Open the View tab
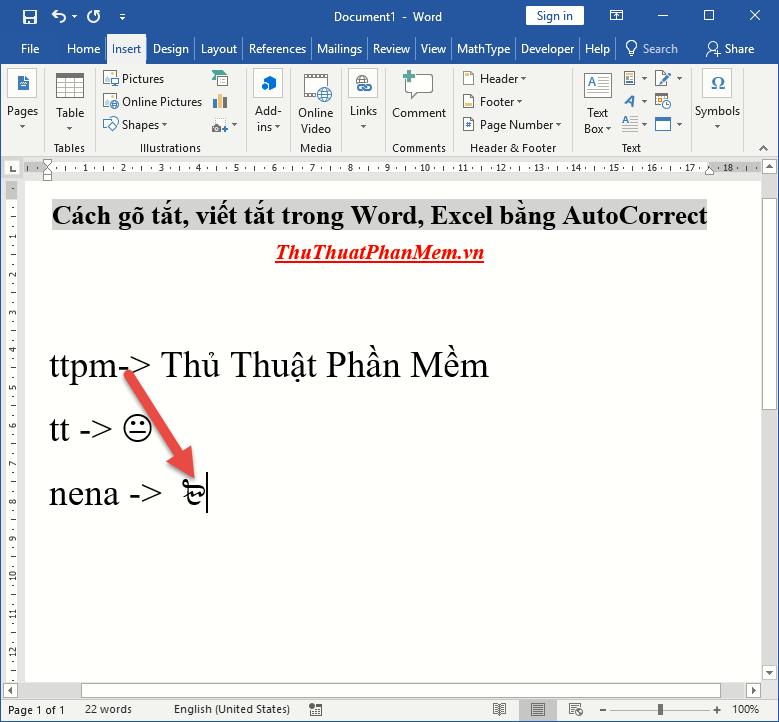The height and width of the screenshot is (722, 779). coord(433,49)
